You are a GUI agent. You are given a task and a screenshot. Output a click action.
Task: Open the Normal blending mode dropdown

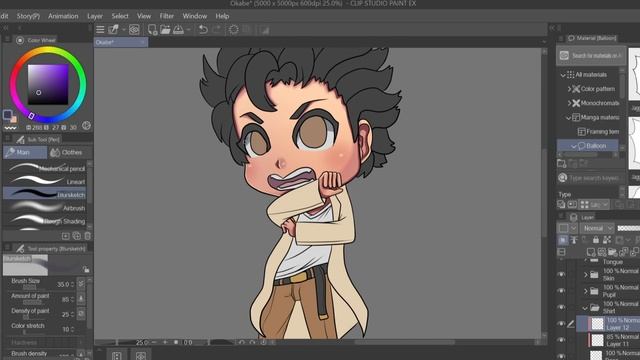coord(597,228)
